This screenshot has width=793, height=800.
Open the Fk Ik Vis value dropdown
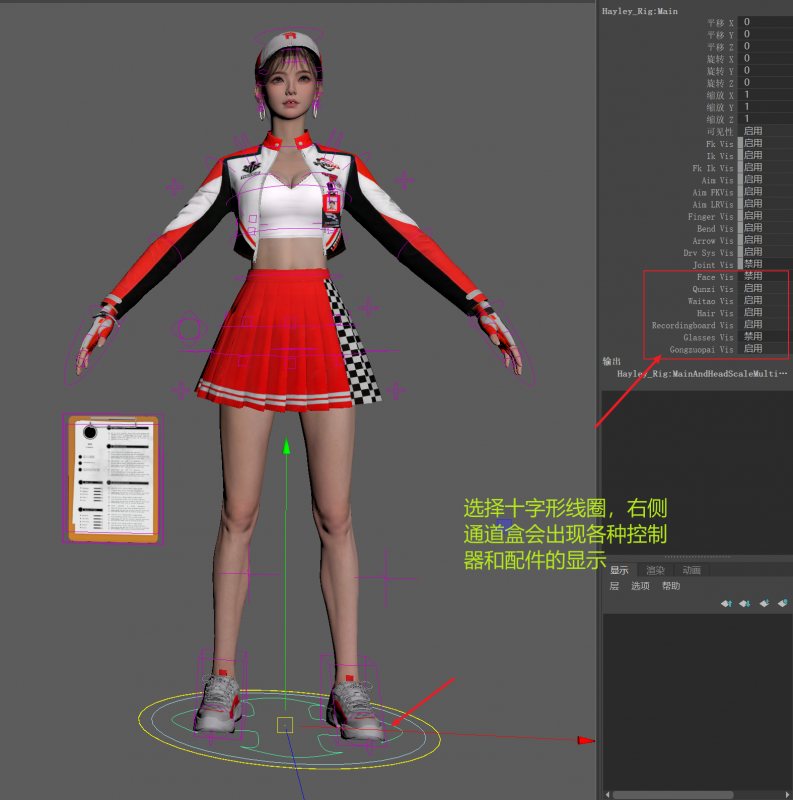point(765,167)
